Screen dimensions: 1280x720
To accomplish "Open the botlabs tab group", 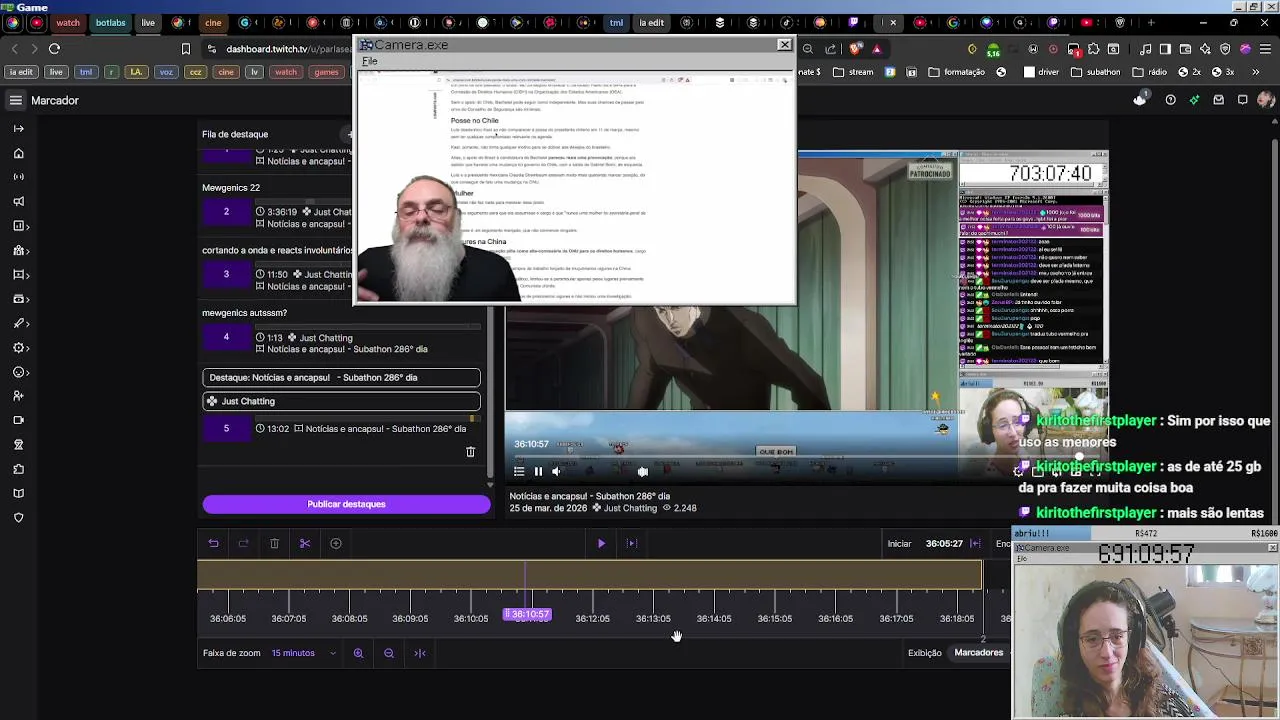I will (111, 22).
